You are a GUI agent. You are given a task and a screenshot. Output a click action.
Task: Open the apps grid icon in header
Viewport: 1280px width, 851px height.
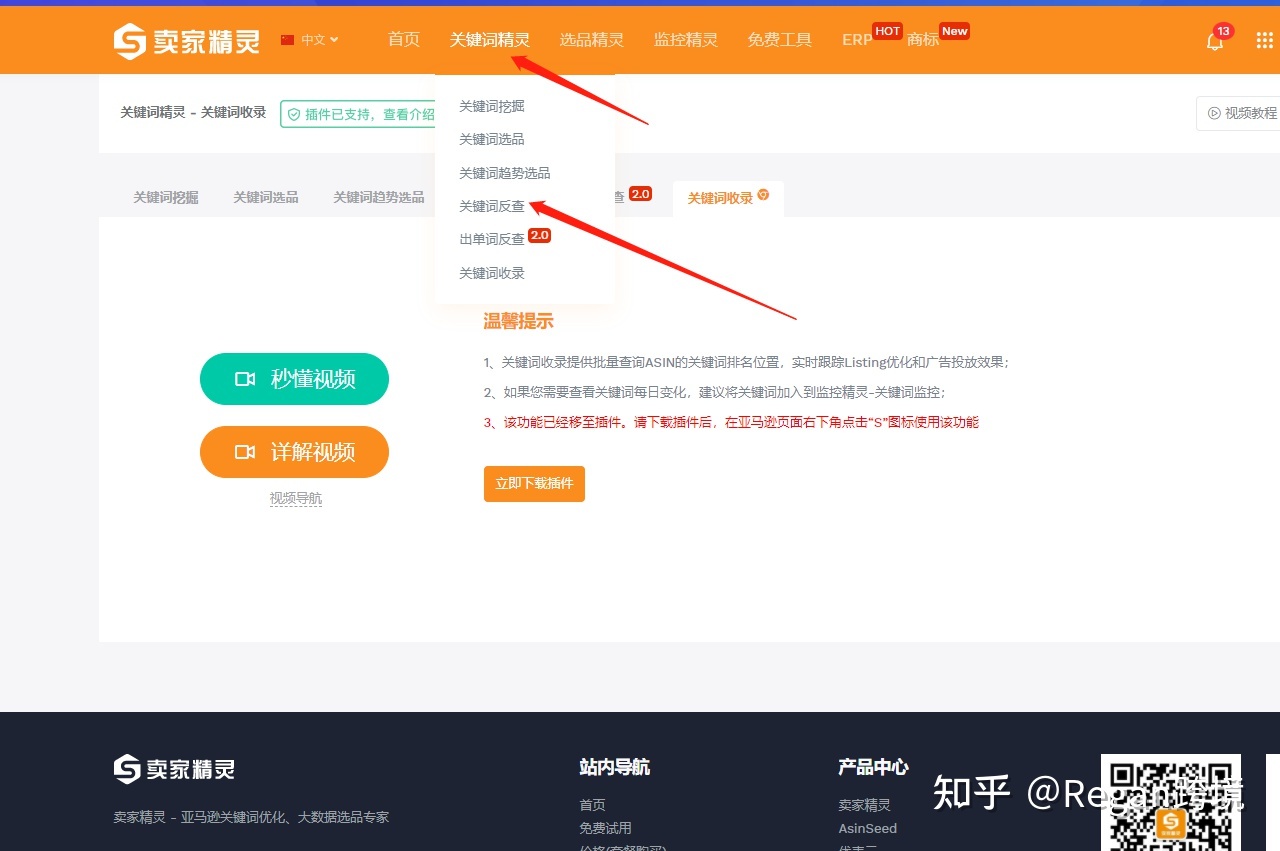pyautogui.click(x=1265, y=41)
